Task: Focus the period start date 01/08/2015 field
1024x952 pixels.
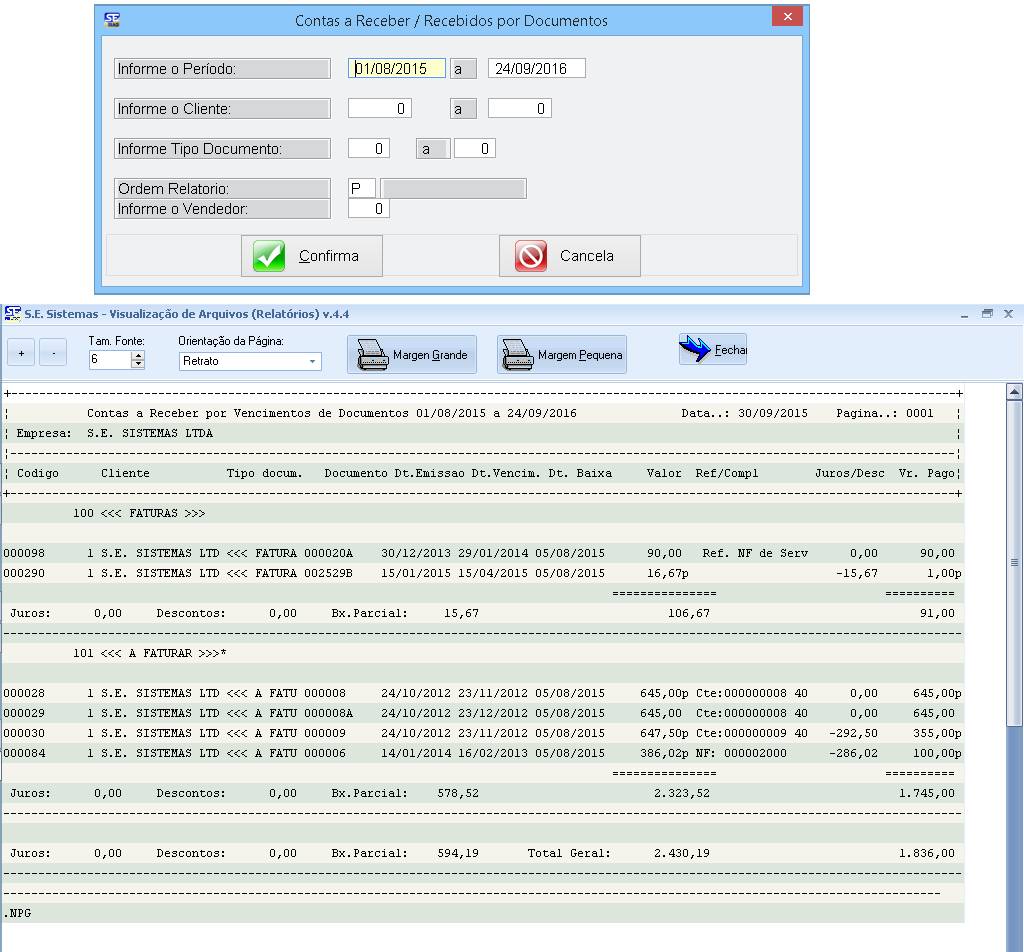Action: [x=396, y=68]
